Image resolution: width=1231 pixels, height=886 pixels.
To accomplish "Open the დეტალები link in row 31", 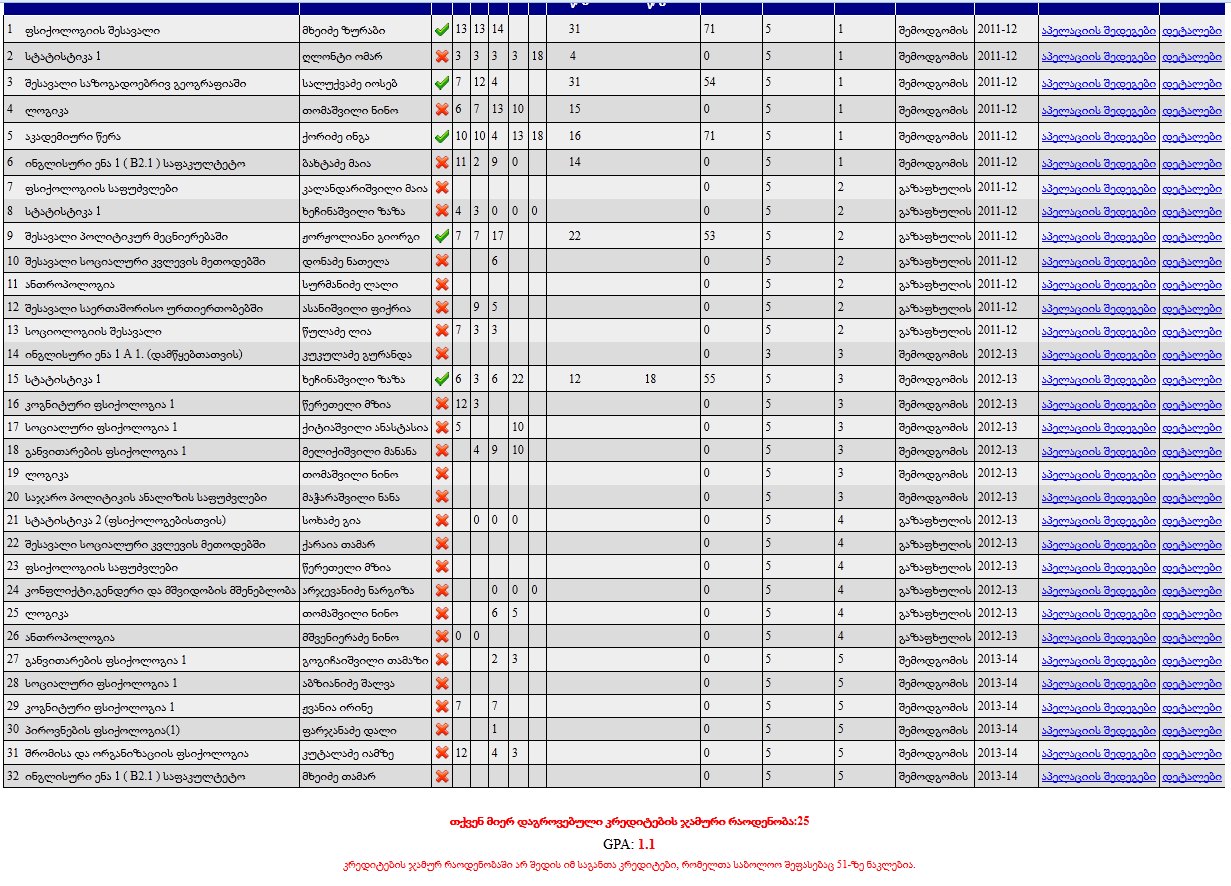I will pyautogui.click(x=1191, y=755).
